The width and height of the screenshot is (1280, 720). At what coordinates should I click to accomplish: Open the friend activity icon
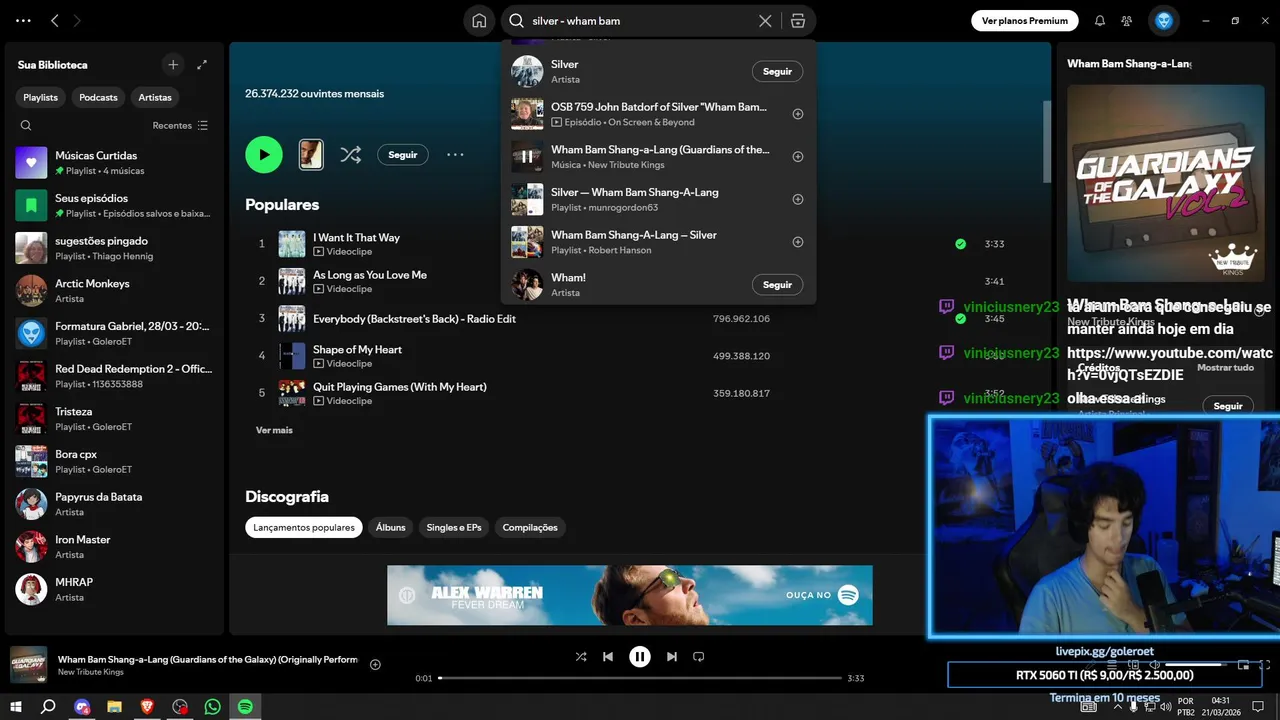point(1127,21)
